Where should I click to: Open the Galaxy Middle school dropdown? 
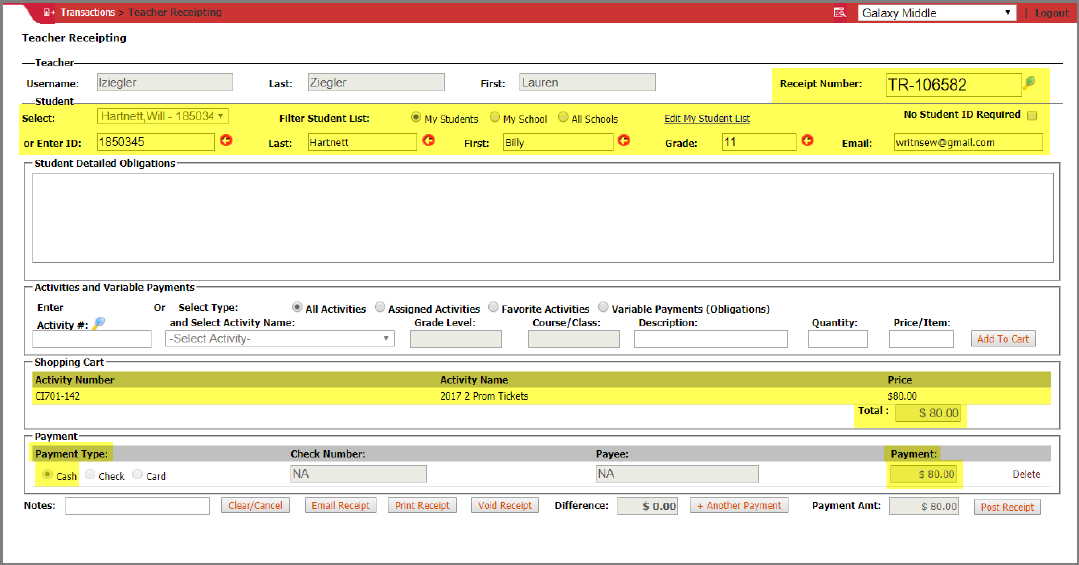[x=937, y=12]
